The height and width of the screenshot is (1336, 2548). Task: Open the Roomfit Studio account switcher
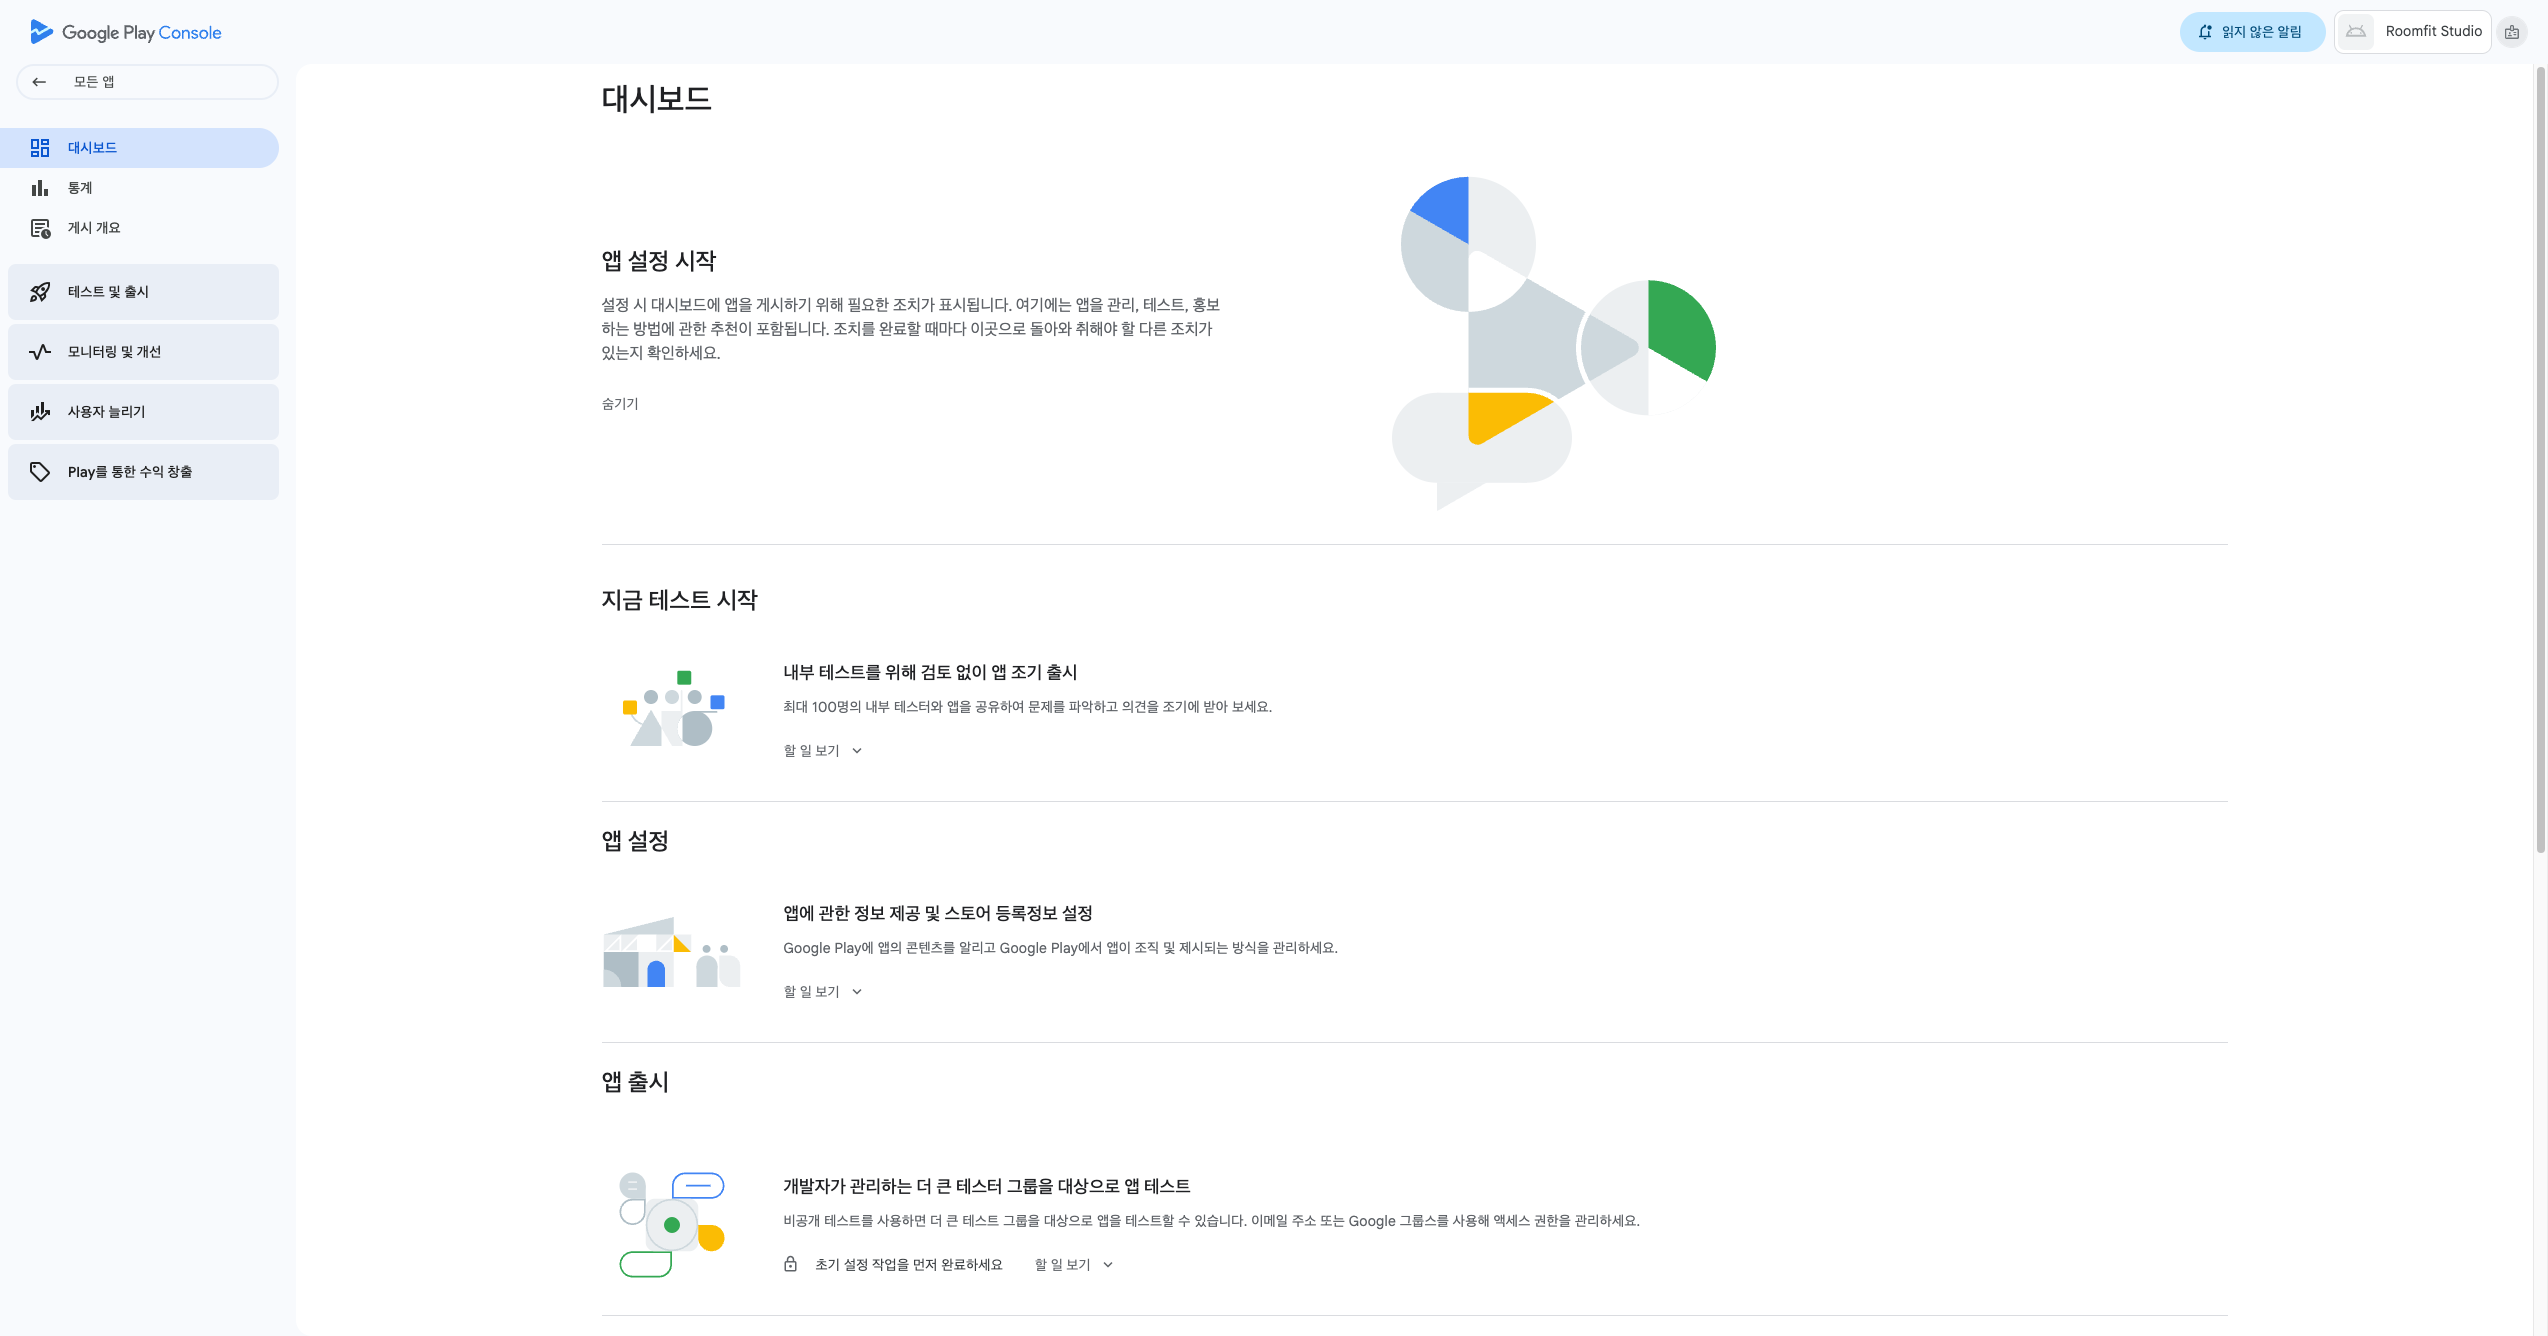2413,32
